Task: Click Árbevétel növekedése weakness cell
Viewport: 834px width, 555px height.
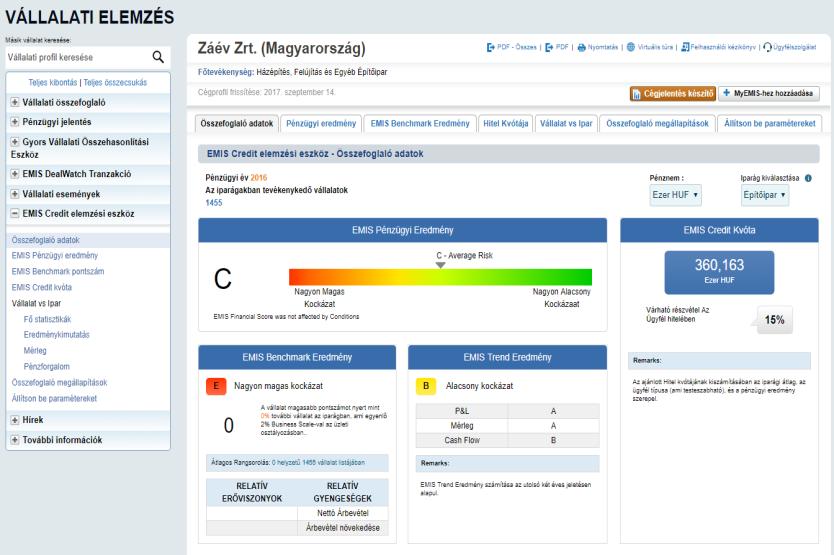Action: pyautogui.click(x=343, y=528)
